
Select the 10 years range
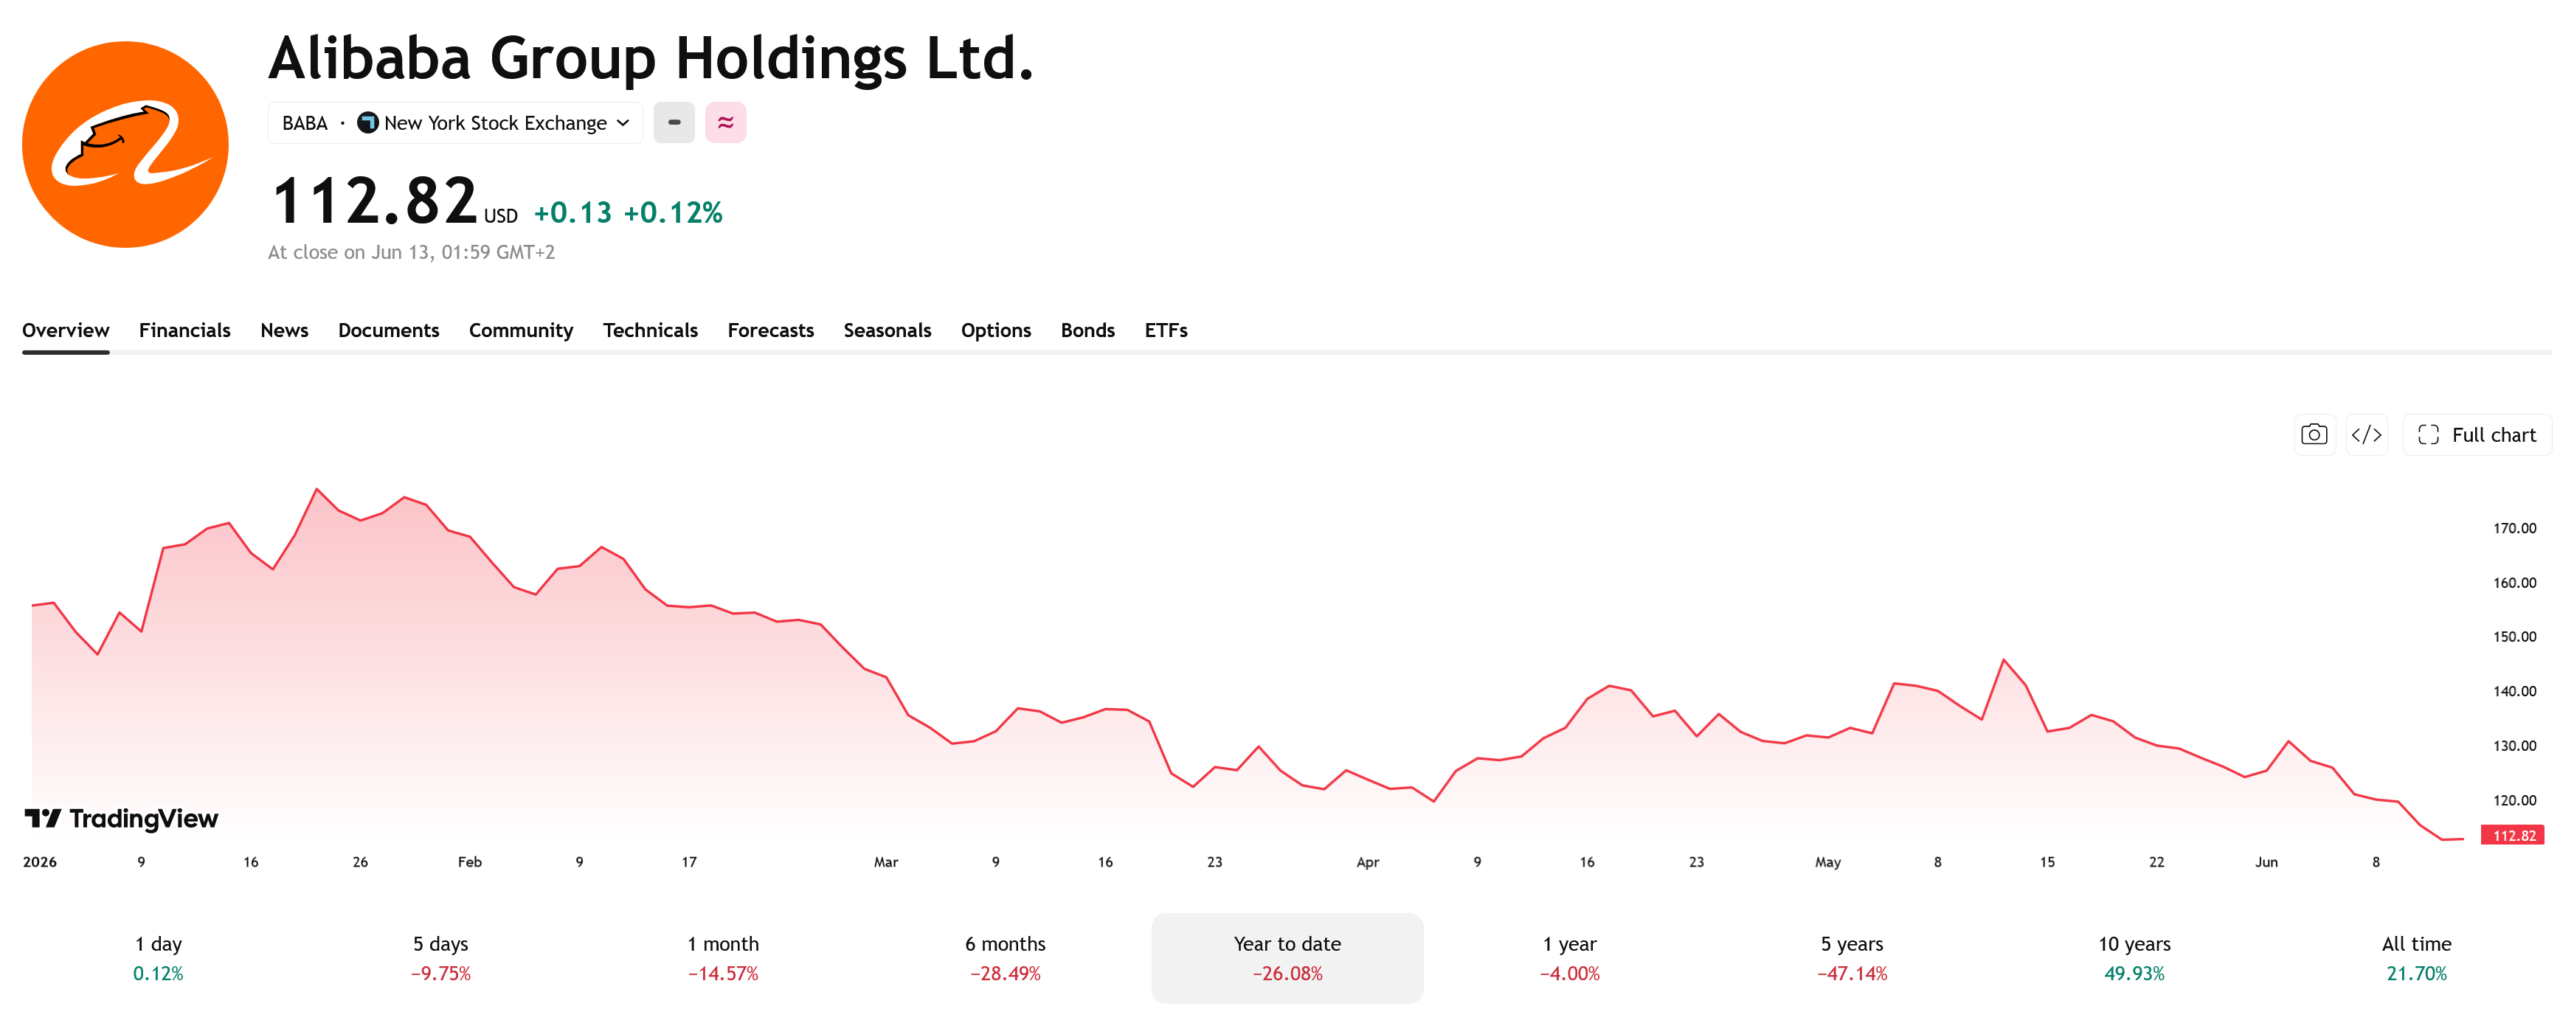2134,957
